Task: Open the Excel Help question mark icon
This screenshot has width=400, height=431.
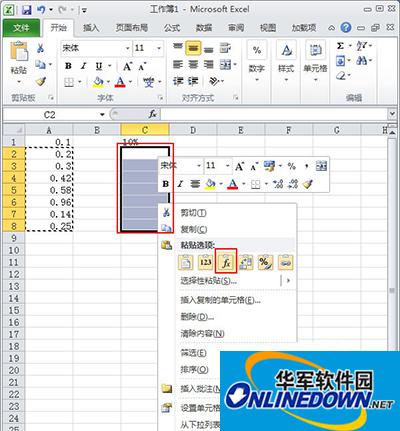Action: [x=346, y=28]
